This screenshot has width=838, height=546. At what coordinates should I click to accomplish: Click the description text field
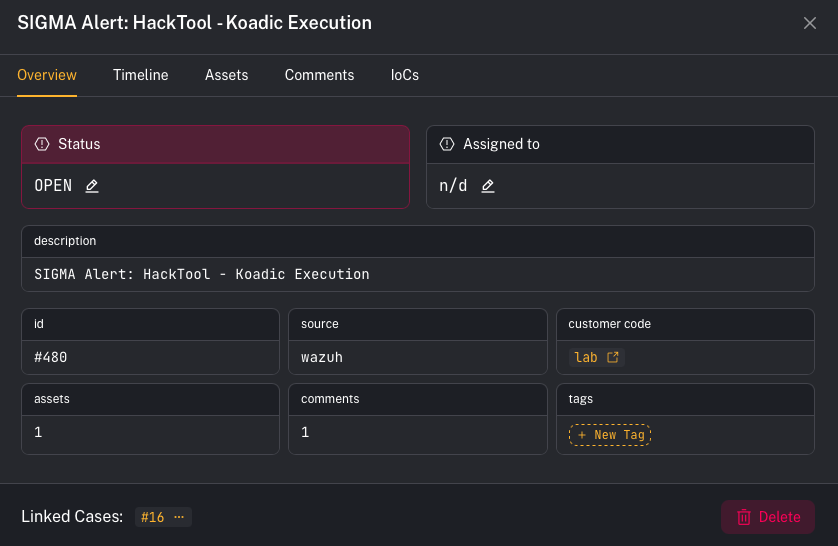click(202, 274)
